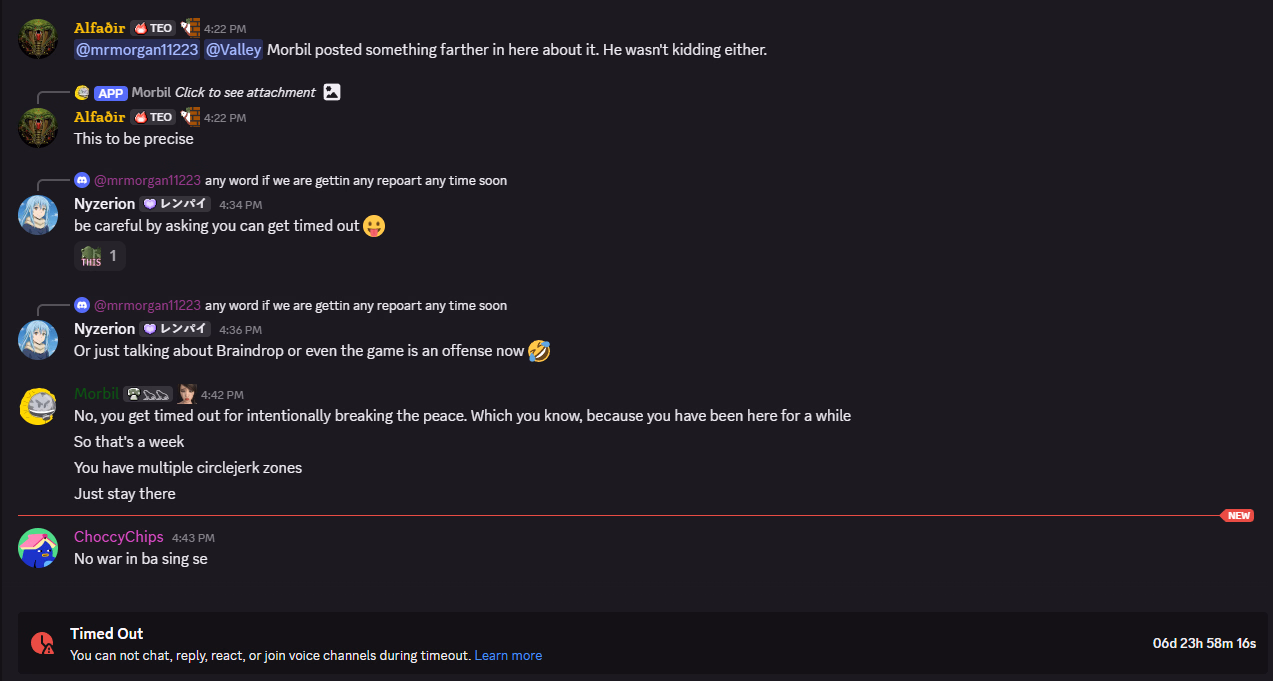
Task: Open "Click to see attachment" reply text
Action: click(x=245, y=92)
